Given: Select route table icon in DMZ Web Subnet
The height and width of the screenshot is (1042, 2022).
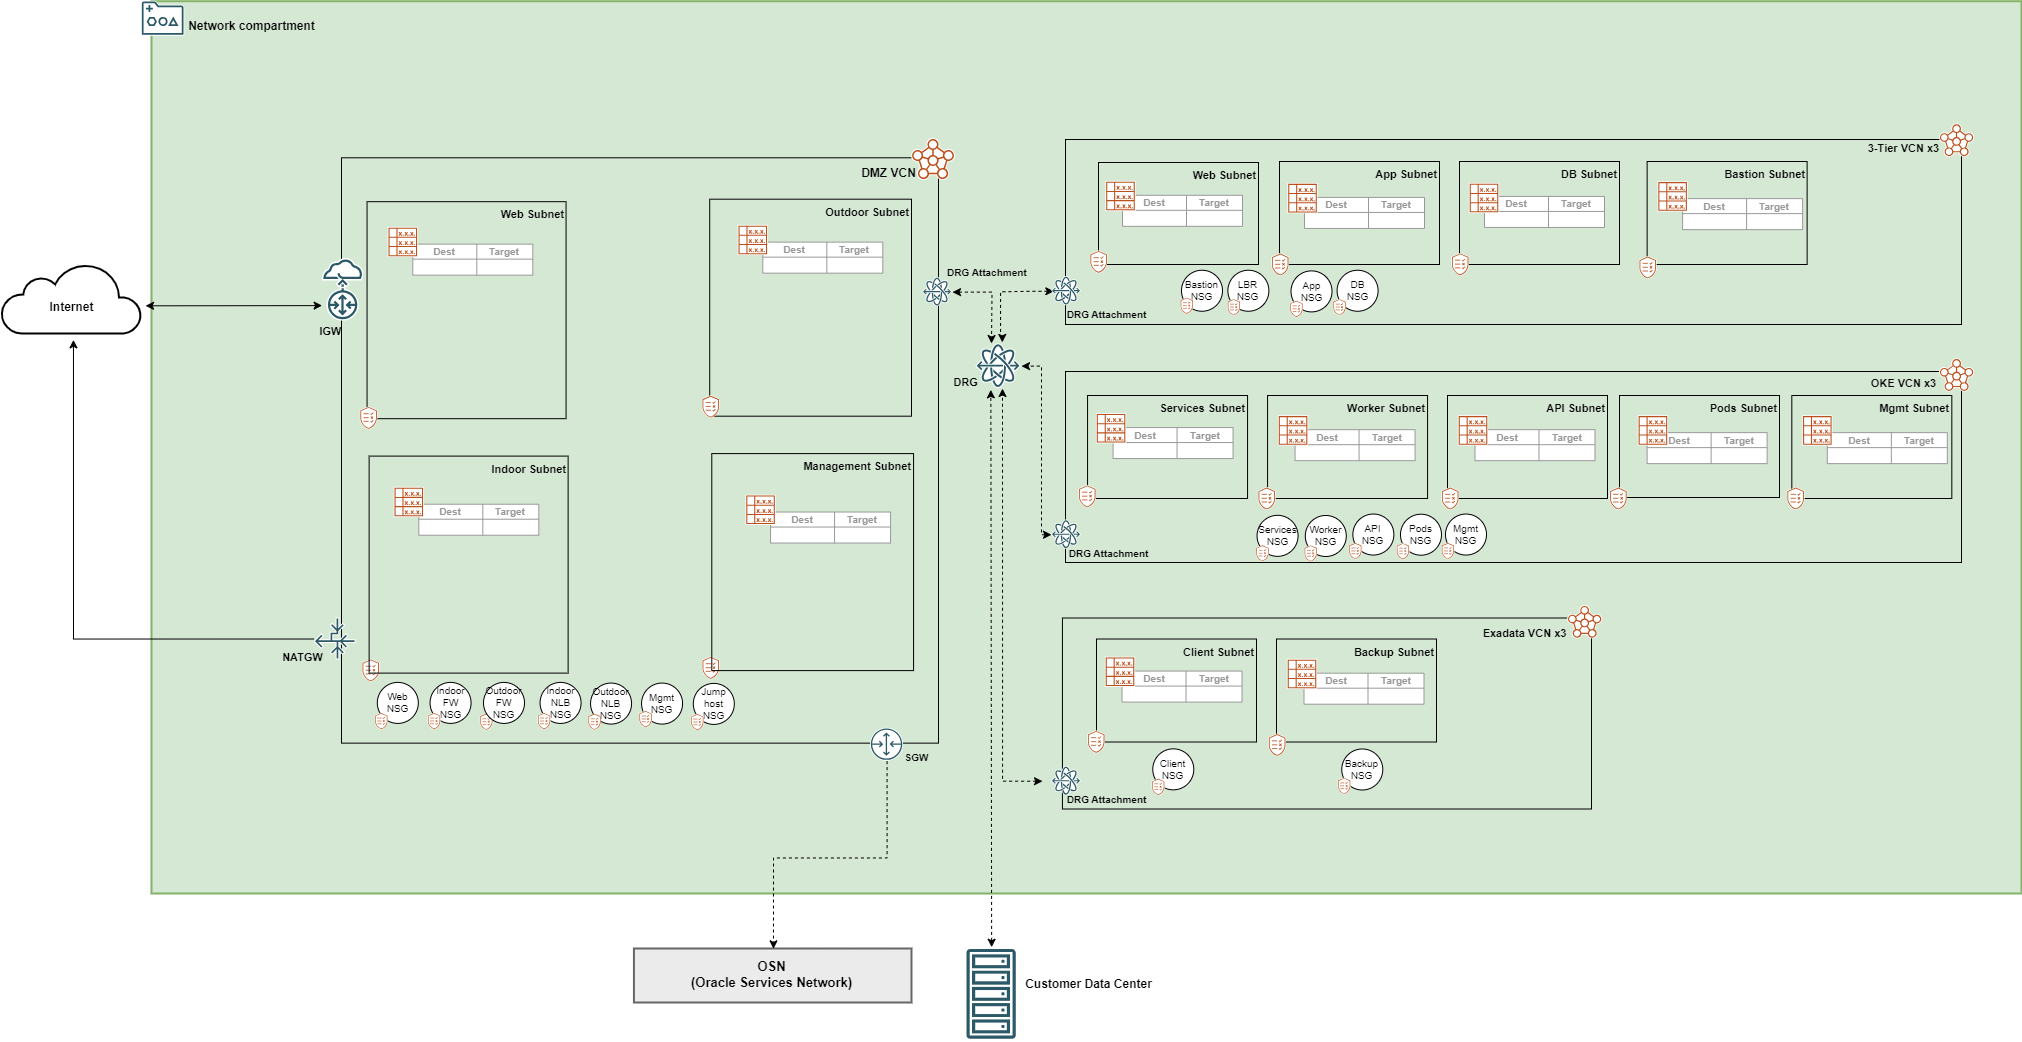Looking at the screenshot, I should [x=403, y=242].
